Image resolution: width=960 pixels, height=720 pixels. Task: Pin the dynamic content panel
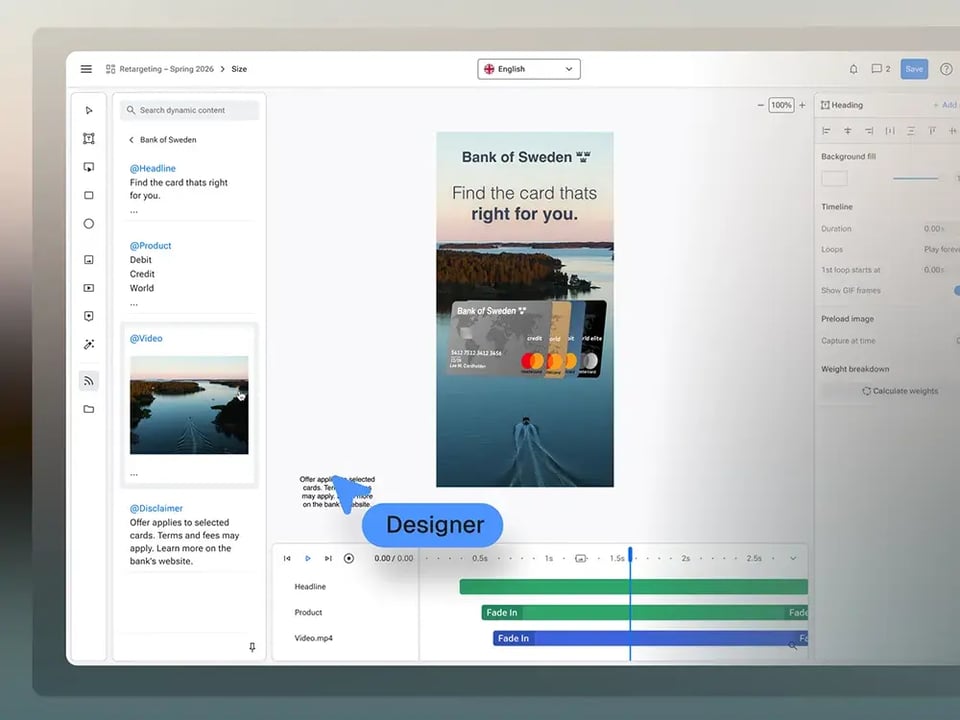point(252,647)
